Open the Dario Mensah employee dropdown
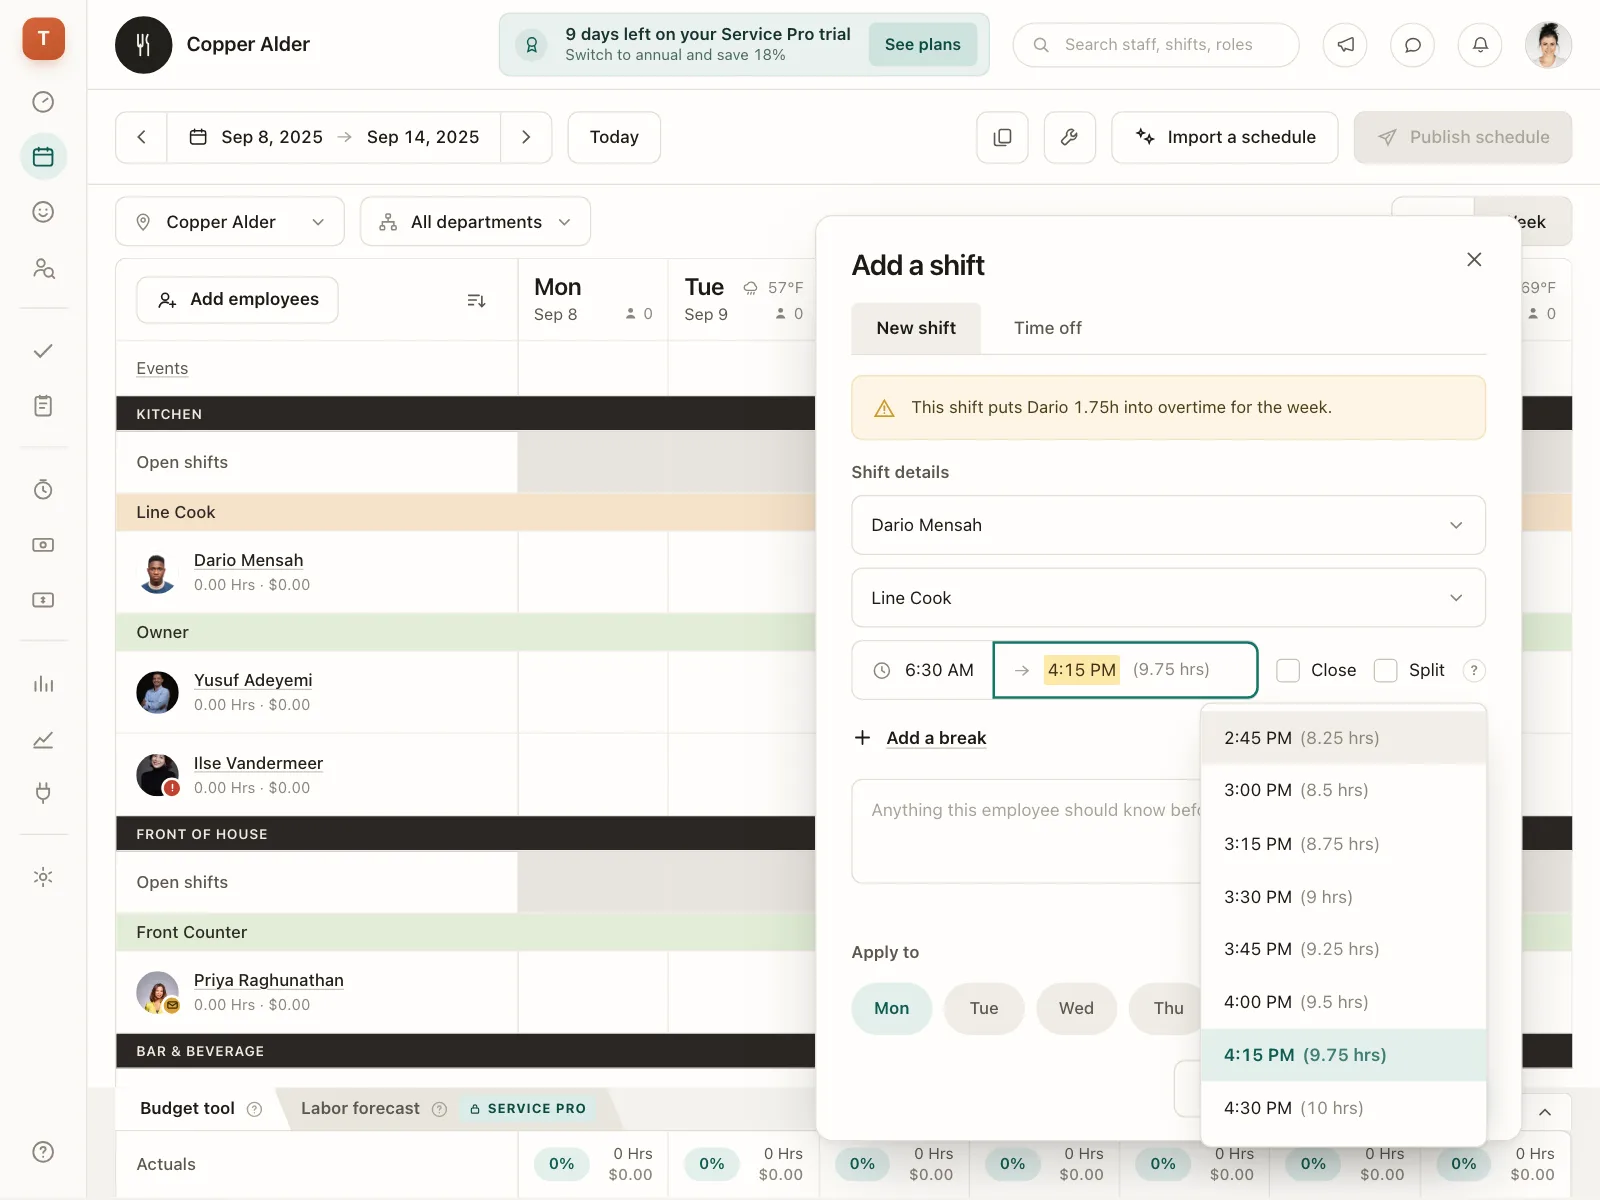1600x1200 pixels. pyautogui.click(x=1168, y=525)
